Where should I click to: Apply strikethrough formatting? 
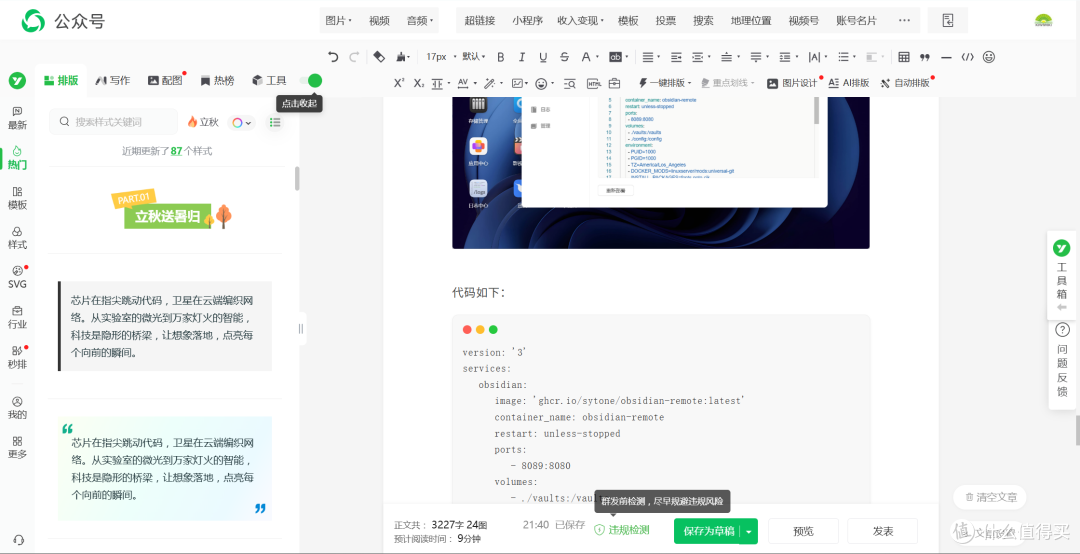click(565, 57)
